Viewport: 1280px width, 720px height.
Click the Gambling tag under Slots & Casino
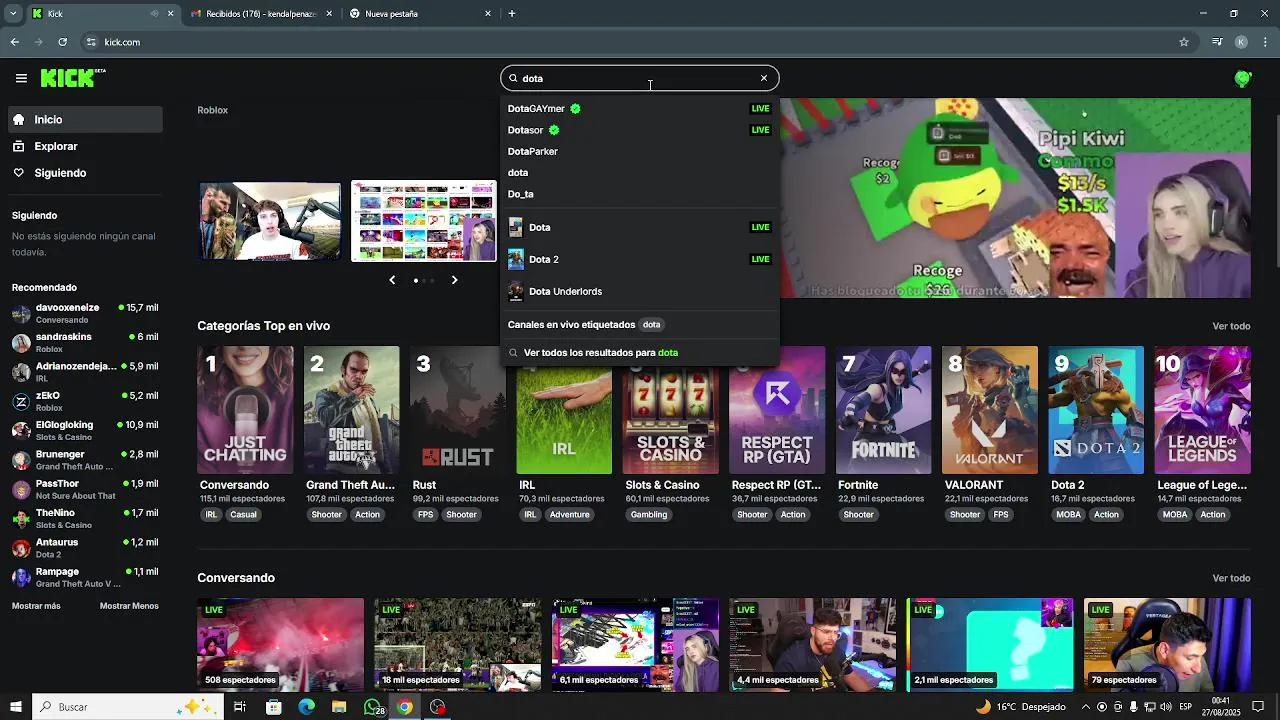[x=649, y=515]
